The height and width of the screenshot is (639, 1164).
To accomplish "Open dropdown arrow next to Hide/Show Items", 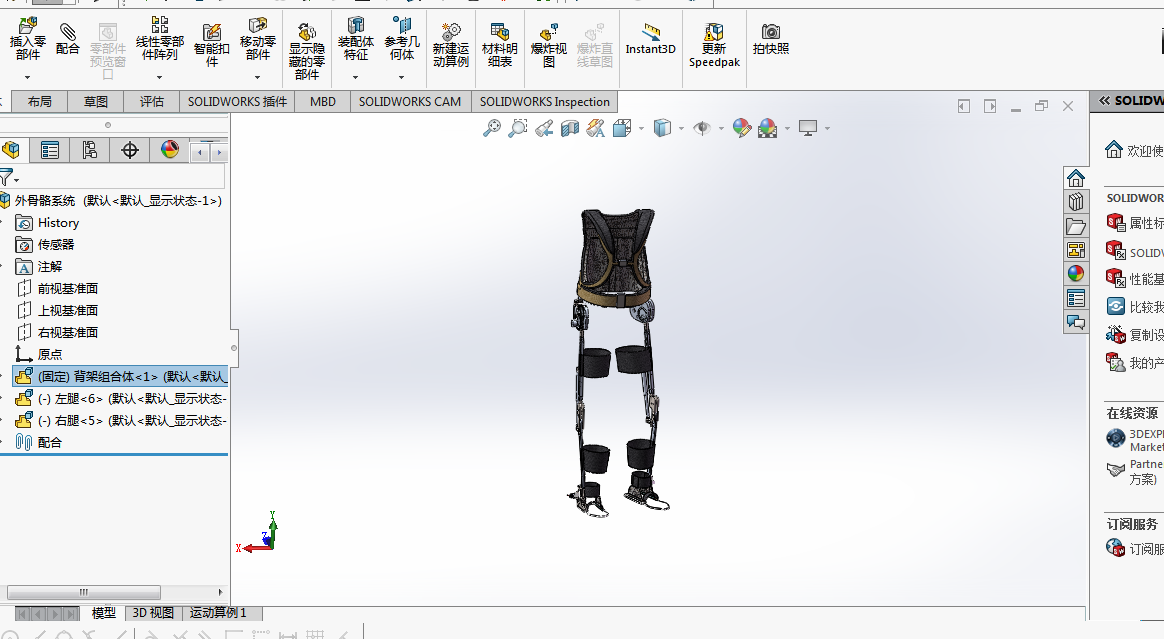I will (721, 129).
